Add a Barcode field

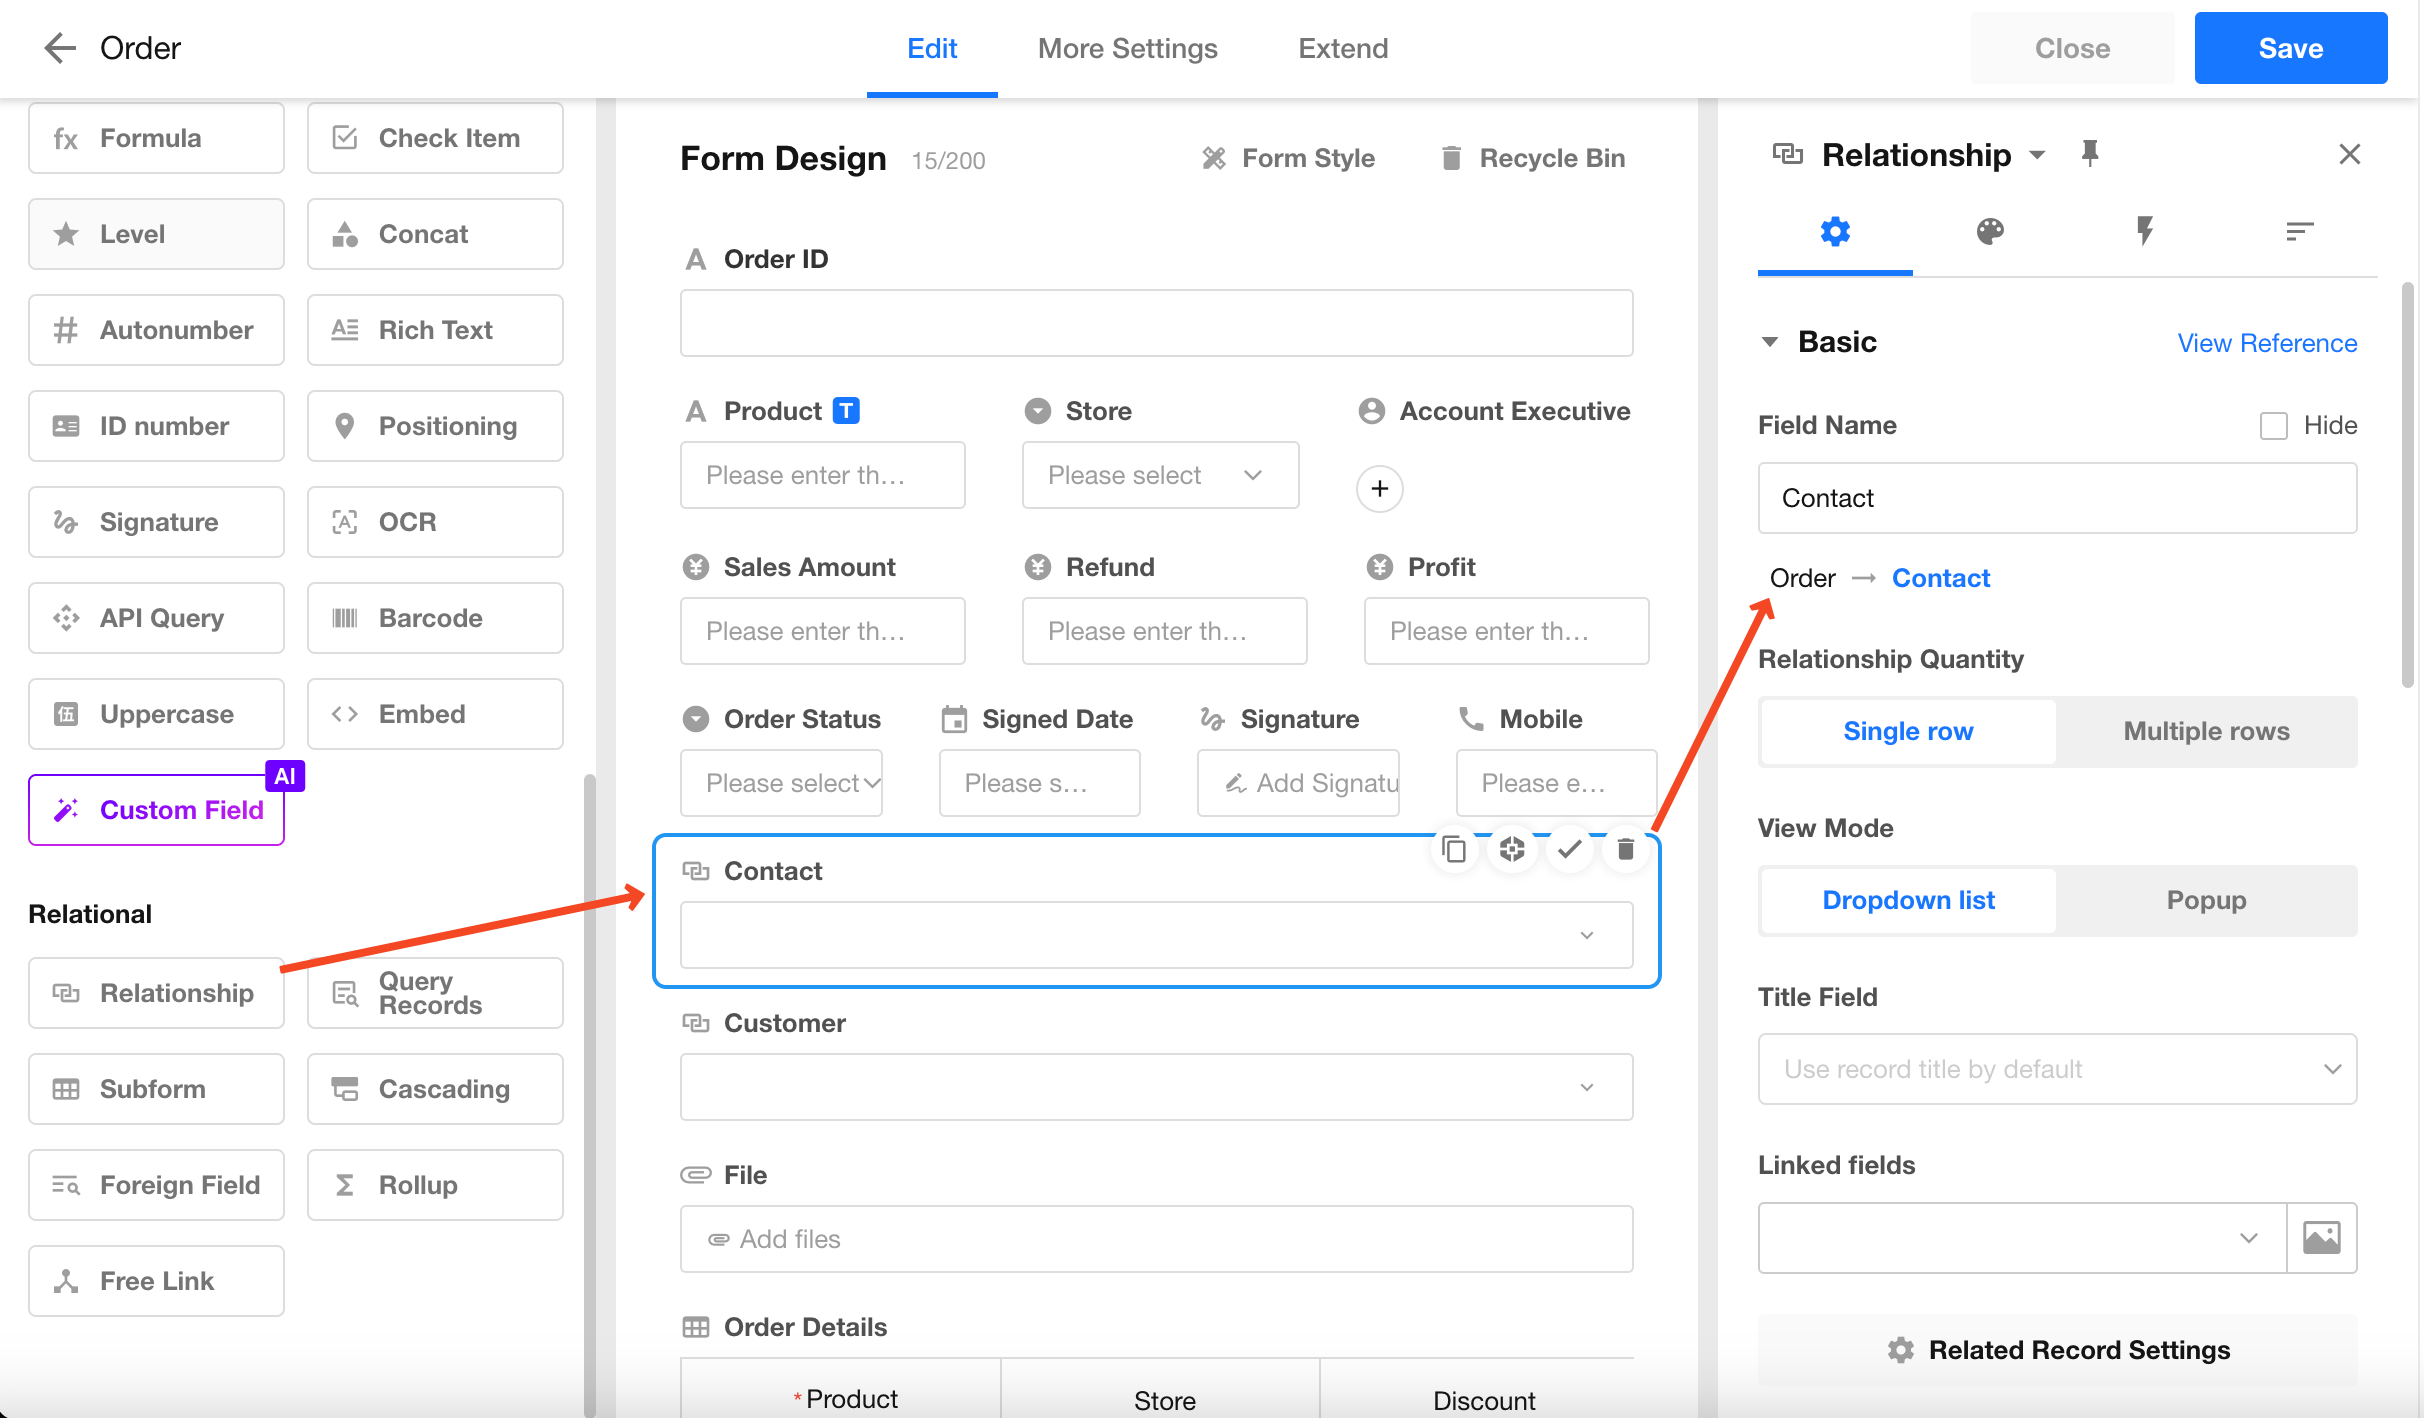[x=435, y=618]
